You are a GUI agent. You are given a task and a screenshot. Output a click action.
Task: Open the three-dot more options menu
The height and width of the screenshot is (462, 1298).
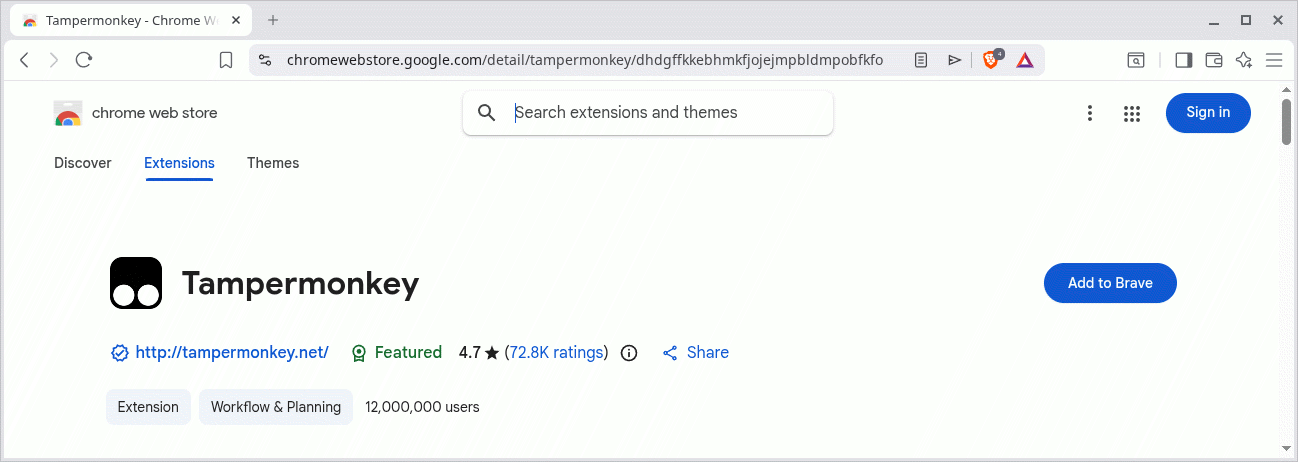click(x=1090, y=114)
